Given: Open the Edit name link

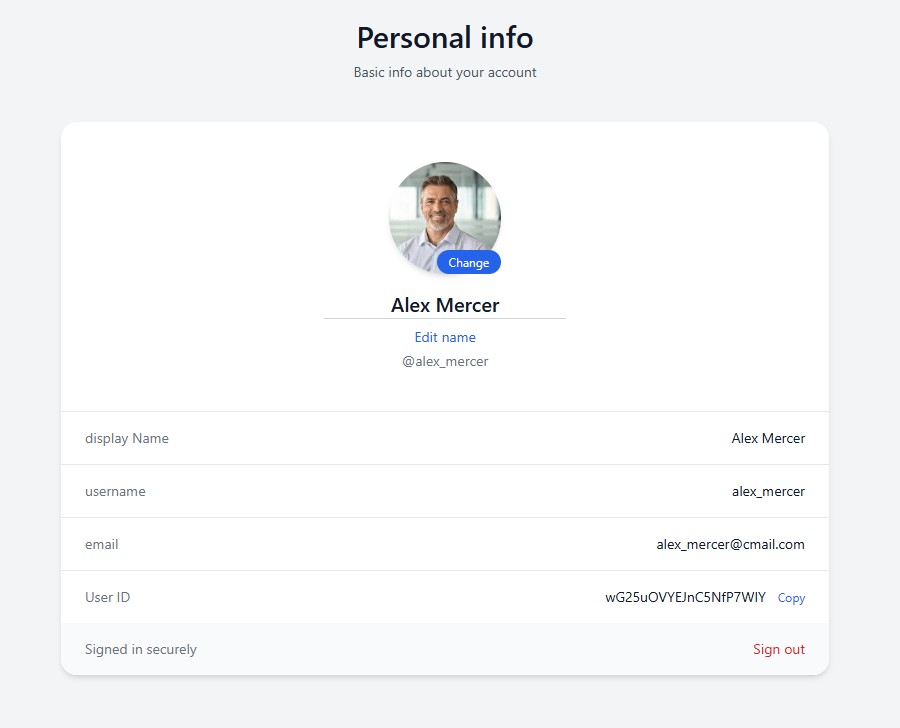Looking at the screenshot, I should 444,337.
